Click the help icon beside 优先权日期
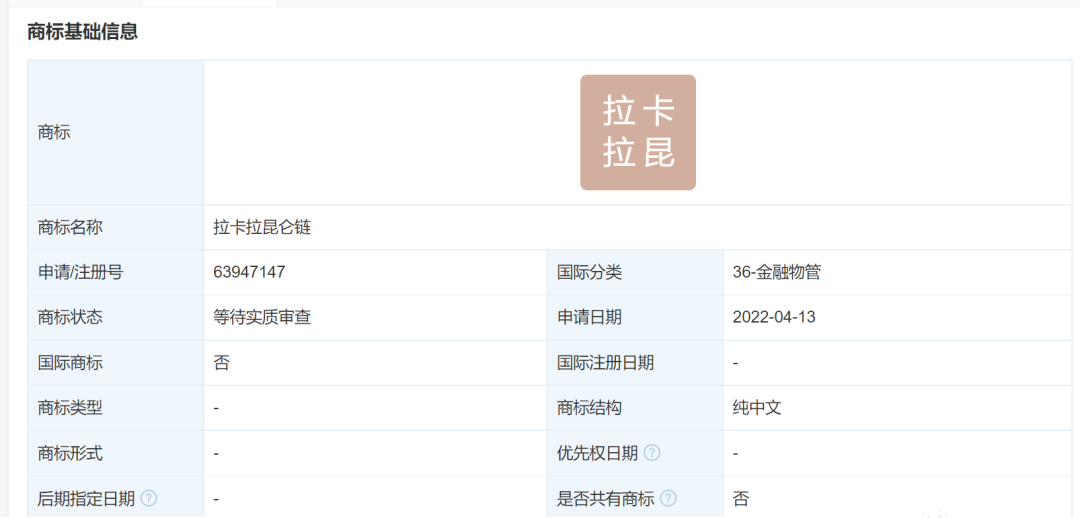The image size is (1080, 518). coord(652,453)
